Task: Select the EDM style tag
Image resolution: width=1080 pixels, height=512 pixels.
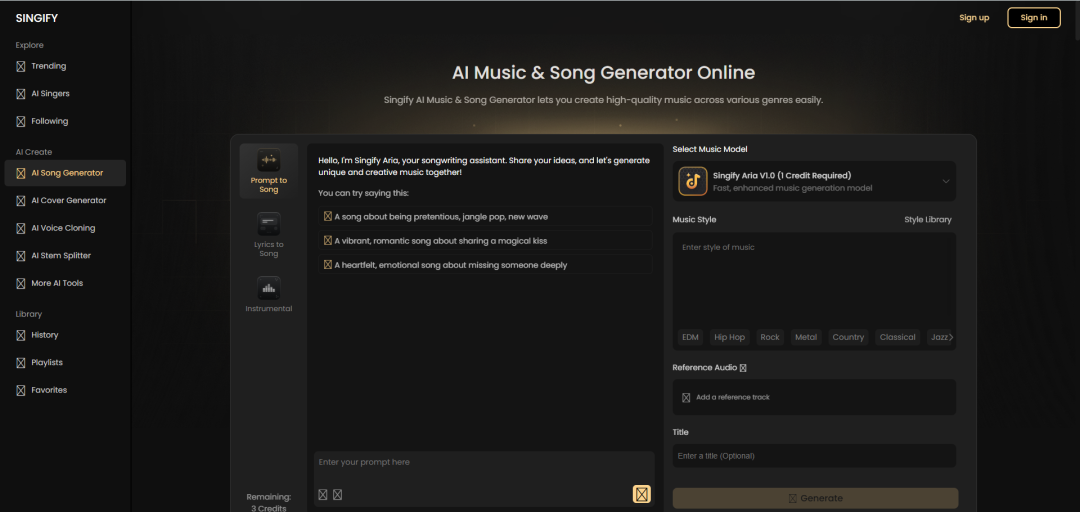Action: coord(690,338)
